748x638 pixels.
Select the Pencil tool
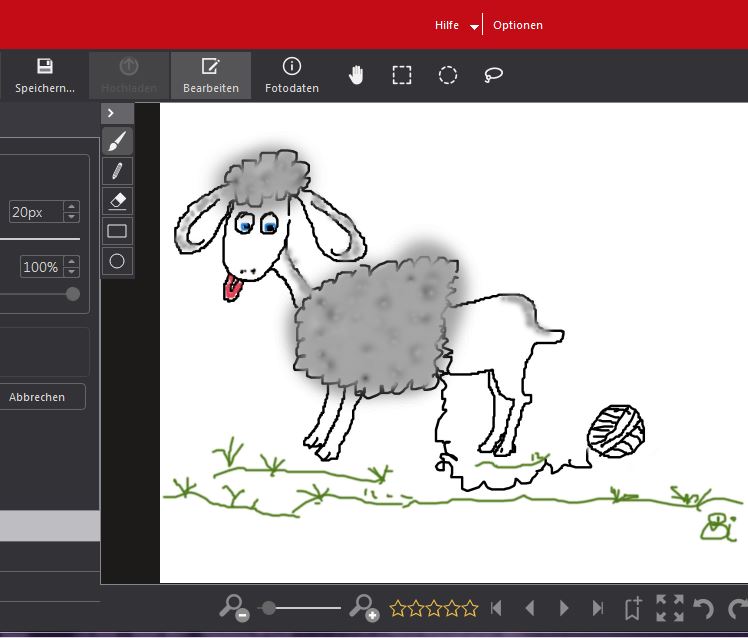point(117,171)
